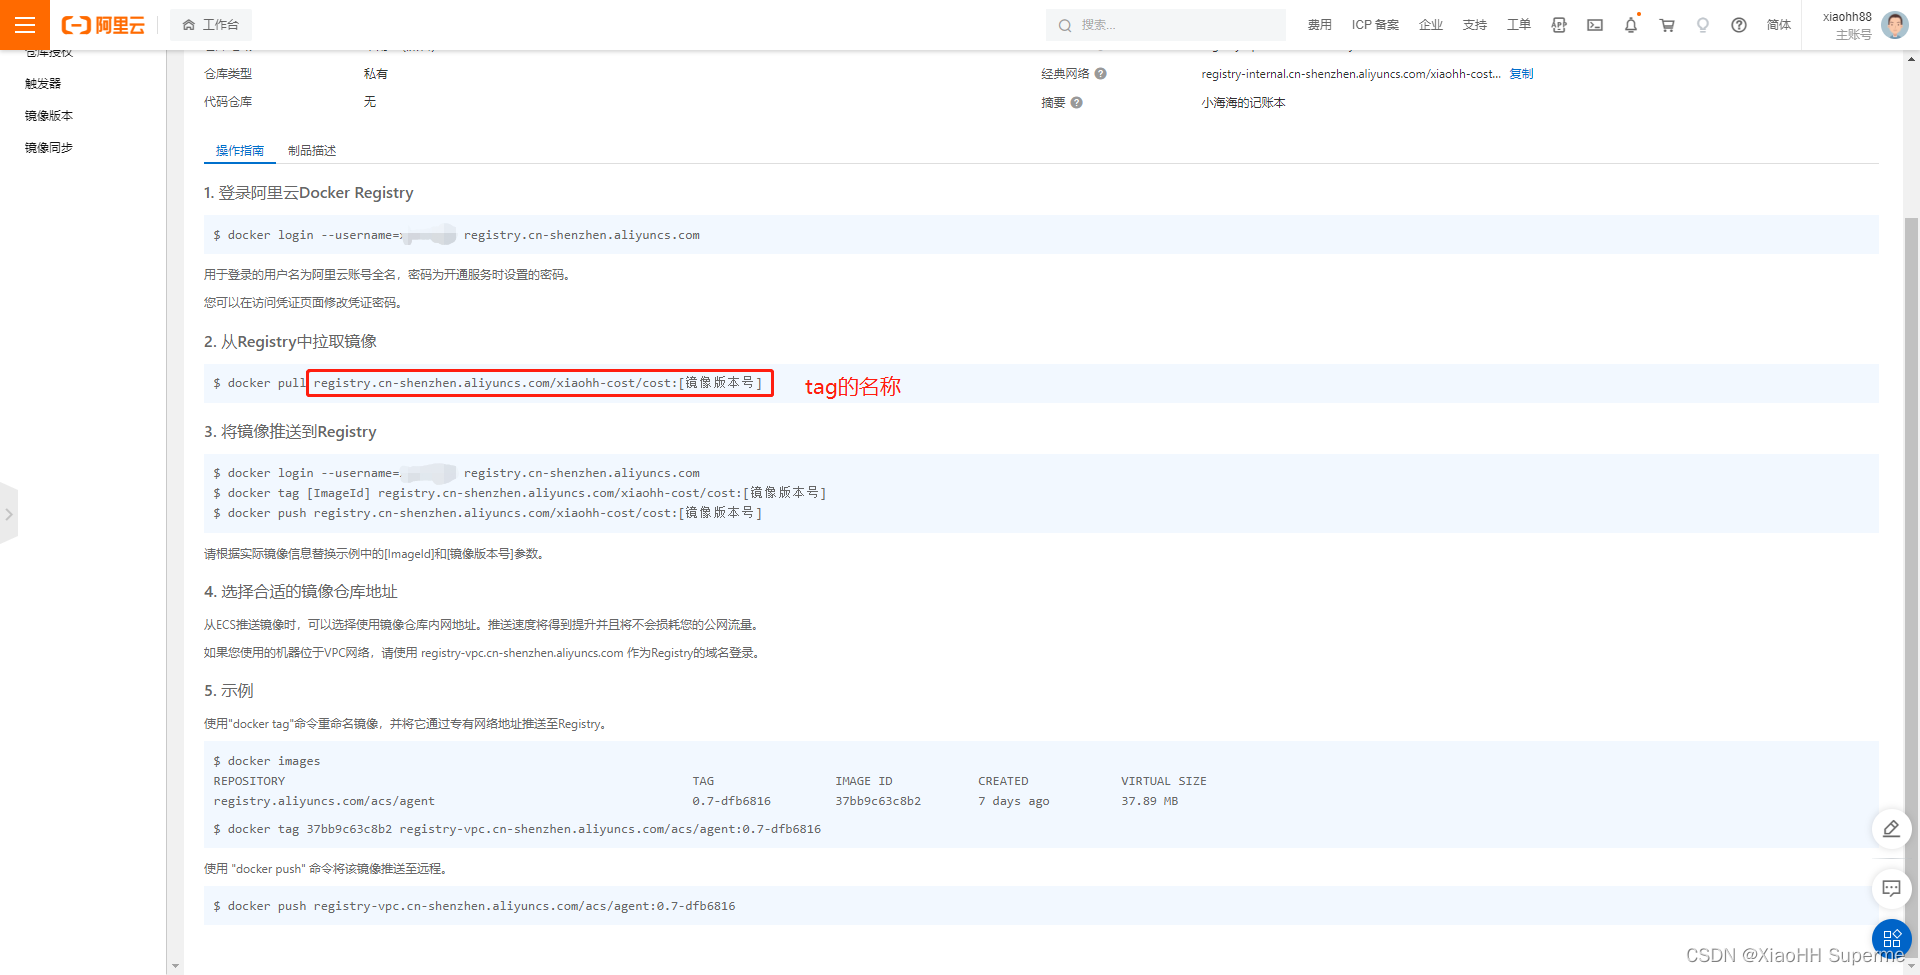Open 镜像版本 in sidebar
Viewport: 1920px width, 975px height.
[49, 116]
